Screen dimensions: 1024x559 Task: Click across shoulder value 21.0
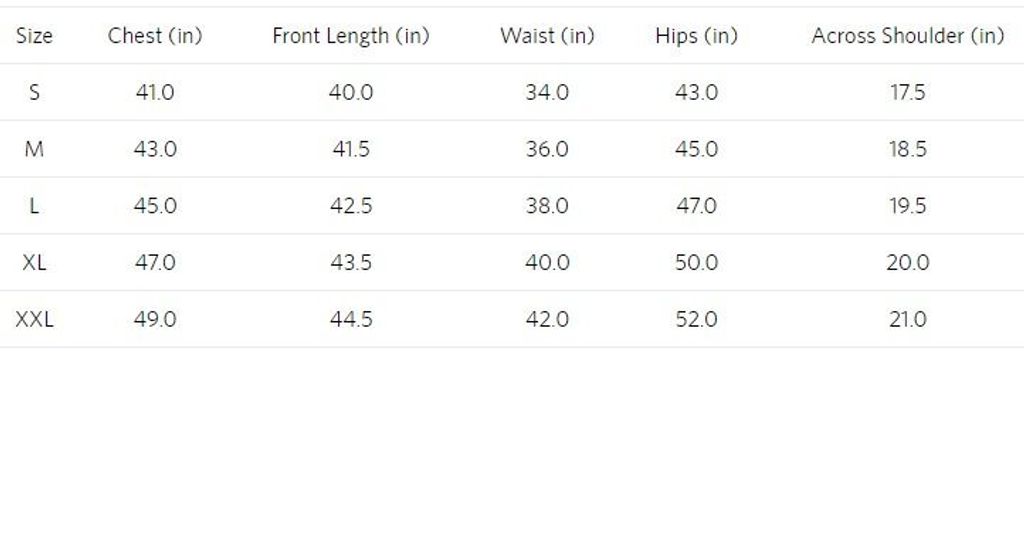point(907,320)
